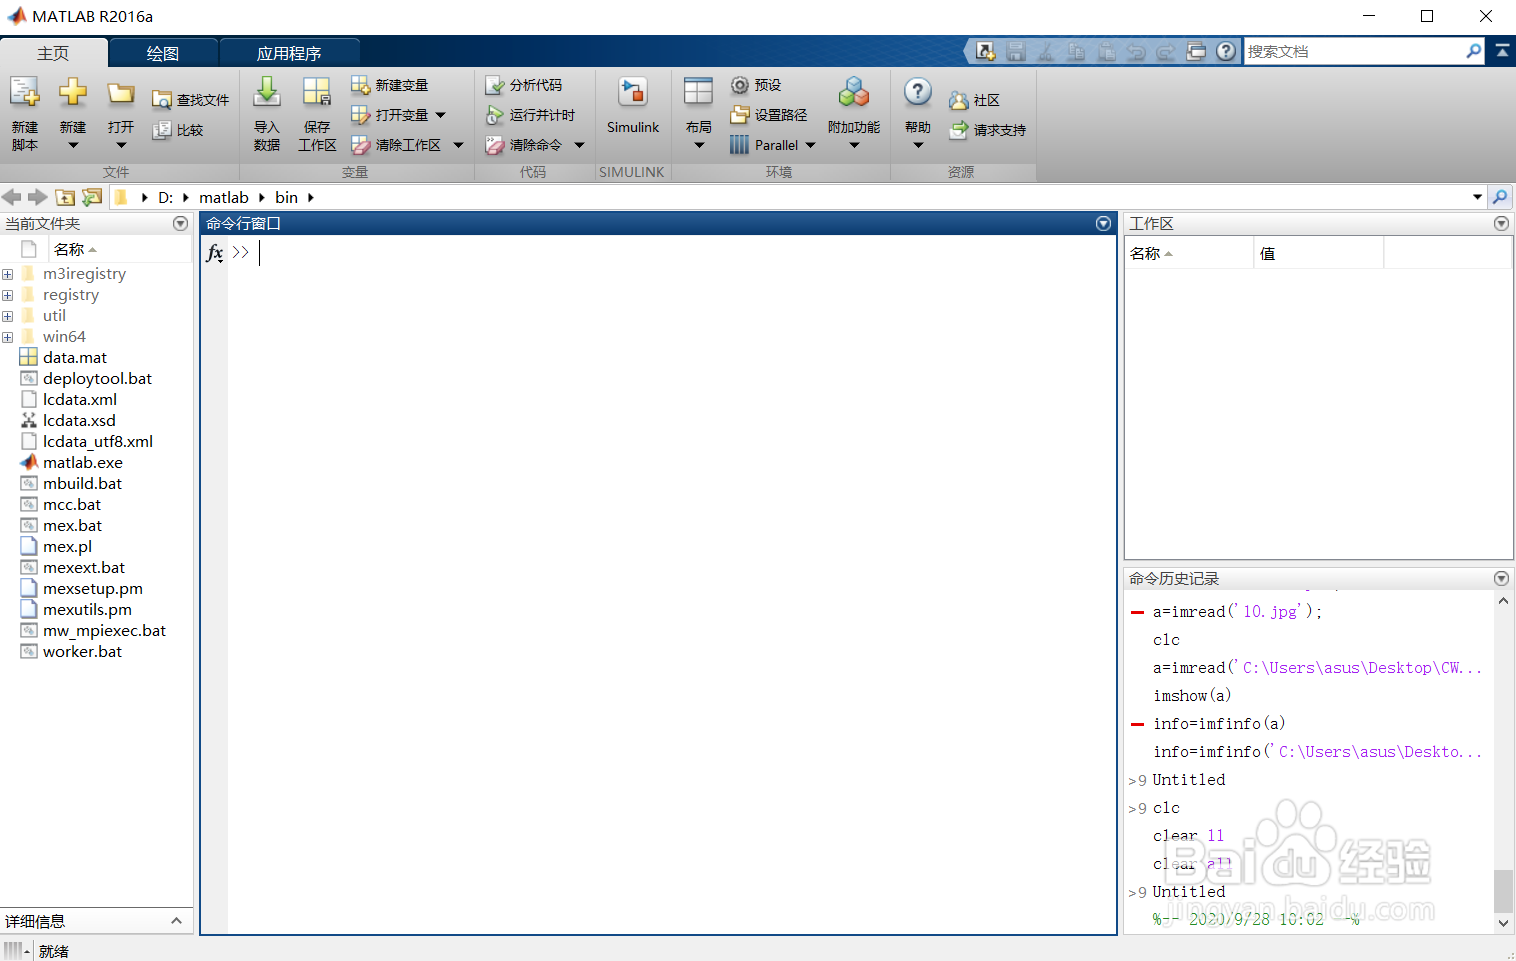Click the search folder magnifier icon

[x=1500, y=197]
